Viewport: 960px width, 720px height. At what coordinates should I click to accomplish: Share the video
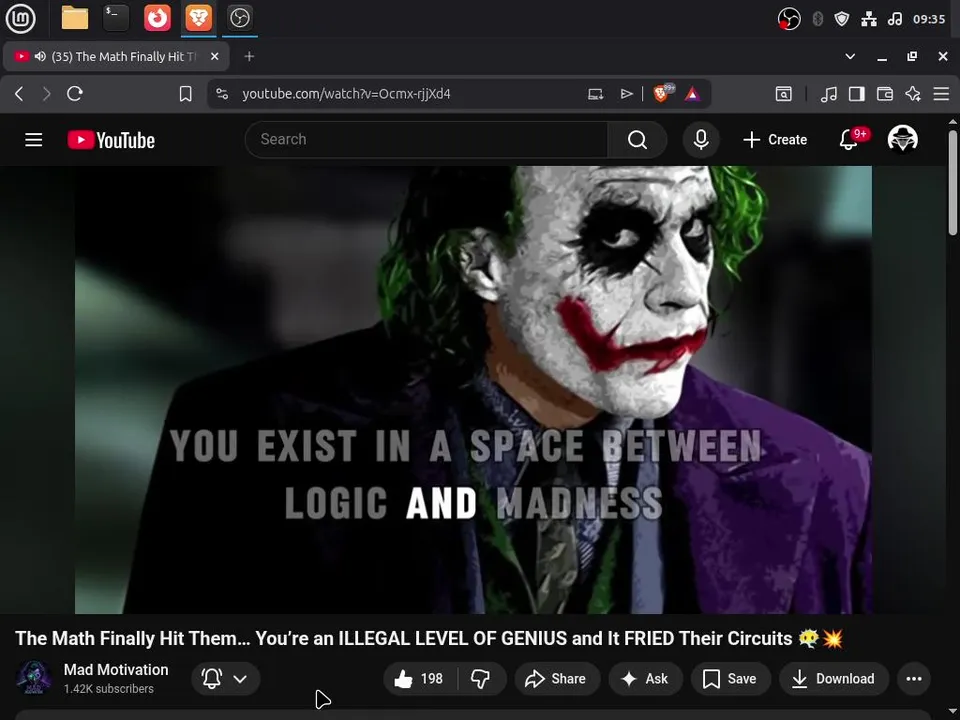pos(556,678)
